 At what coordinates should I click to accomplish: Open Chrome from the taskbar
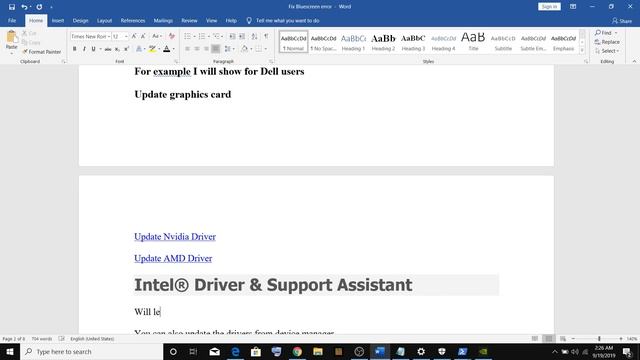tap(297, 351)
